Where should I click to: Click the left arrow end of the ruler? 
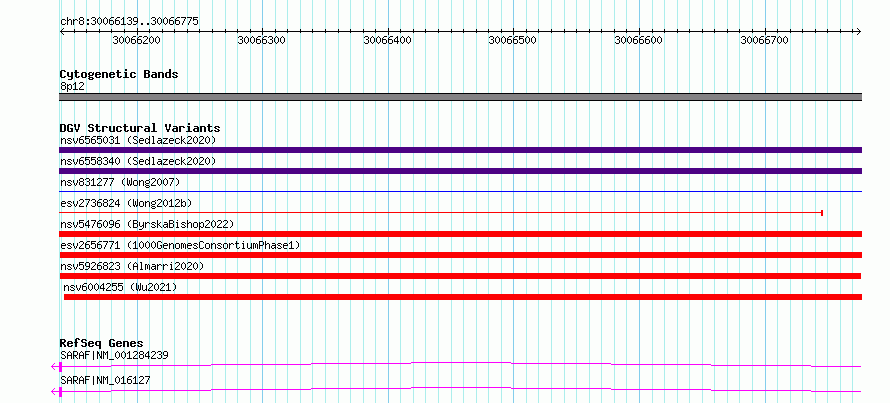(x=62, y=31)
